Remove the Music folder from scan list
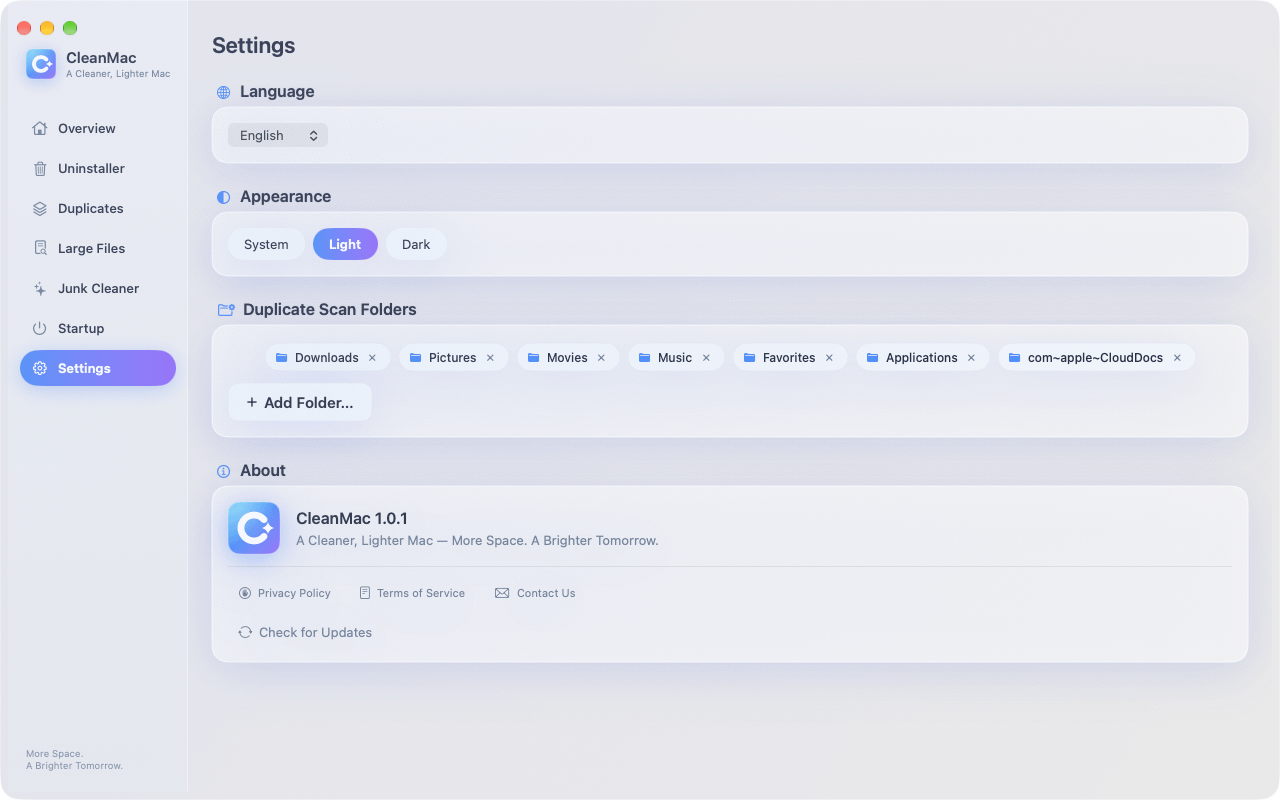1280x800 pixels. (706, 358)
